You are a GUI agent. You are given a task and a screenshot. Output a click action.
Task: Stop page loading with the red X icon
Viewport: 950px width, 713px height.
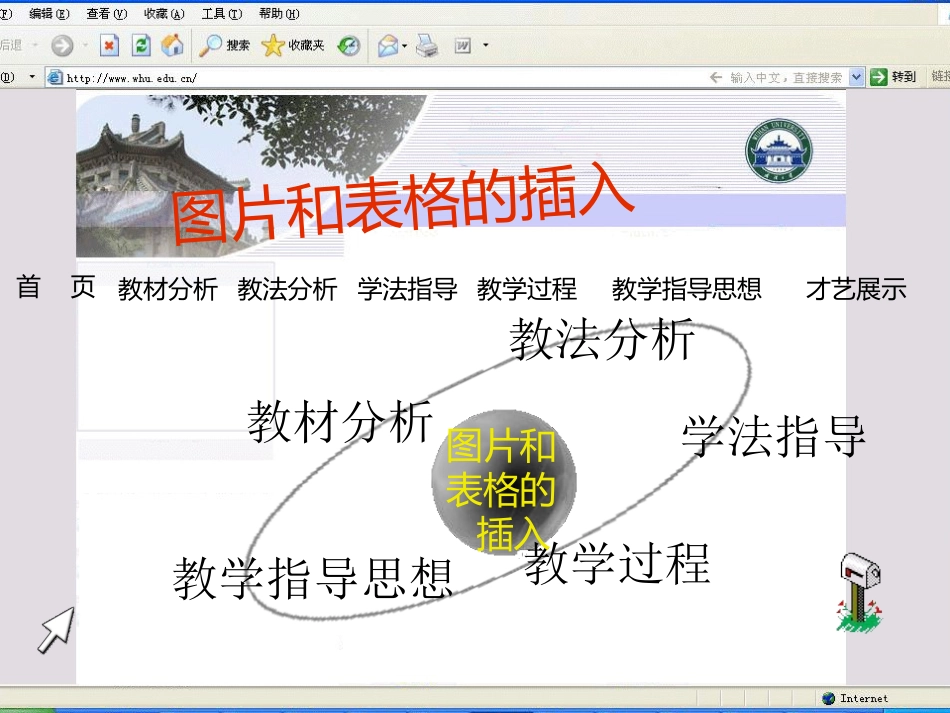point(109,45)
